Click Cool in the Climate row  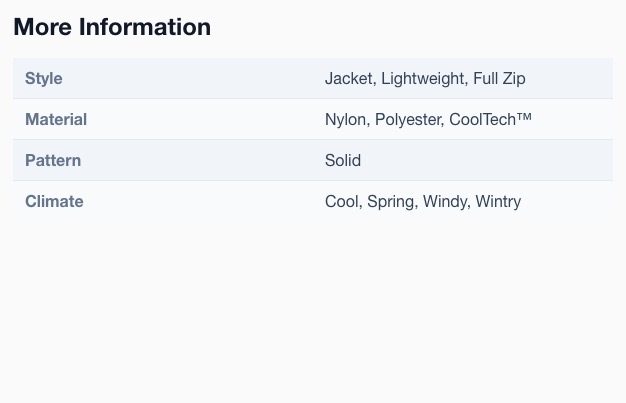(342, 201)
